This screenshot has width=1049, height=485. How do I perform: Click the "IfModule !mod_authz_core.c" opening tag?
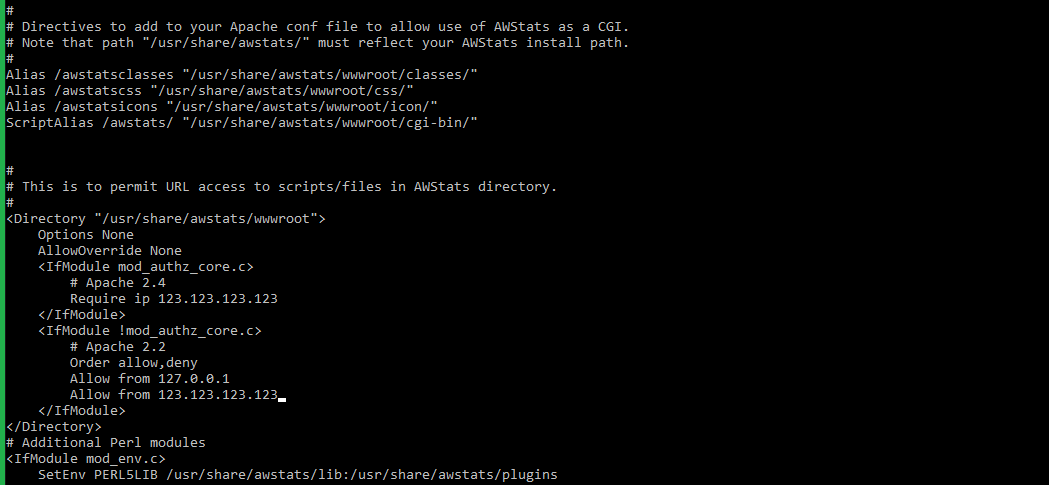click(150, 330)
